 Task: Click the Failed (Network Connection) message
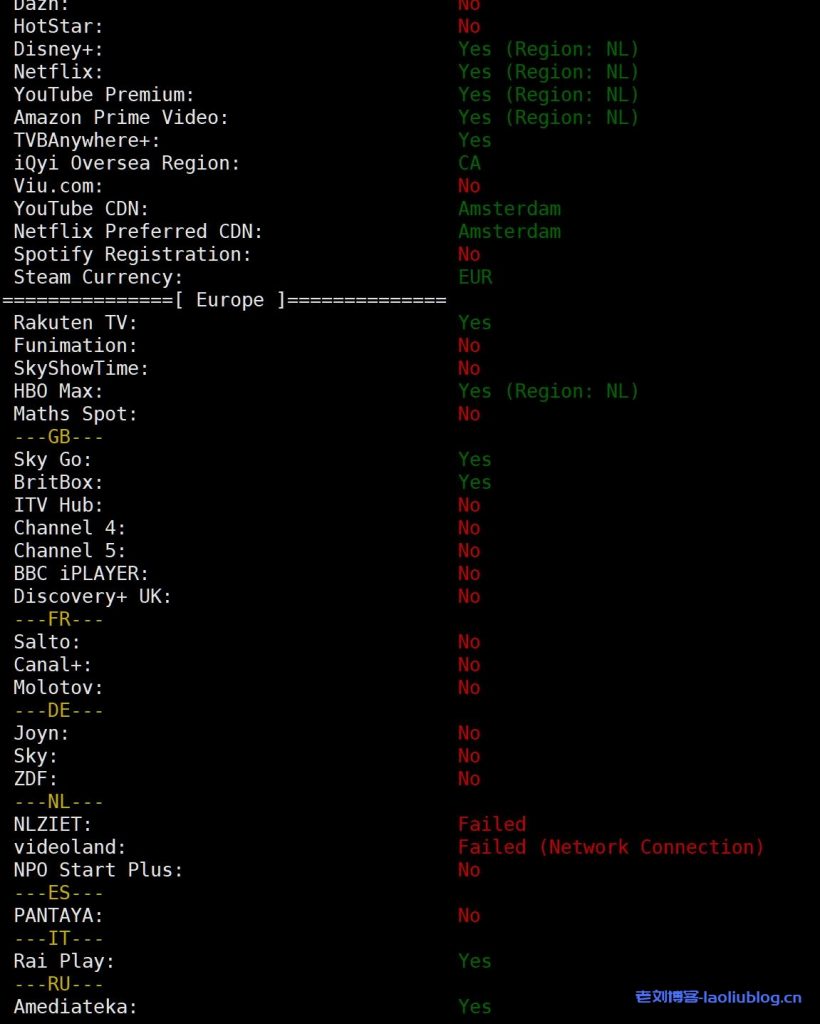click(611, 847)
